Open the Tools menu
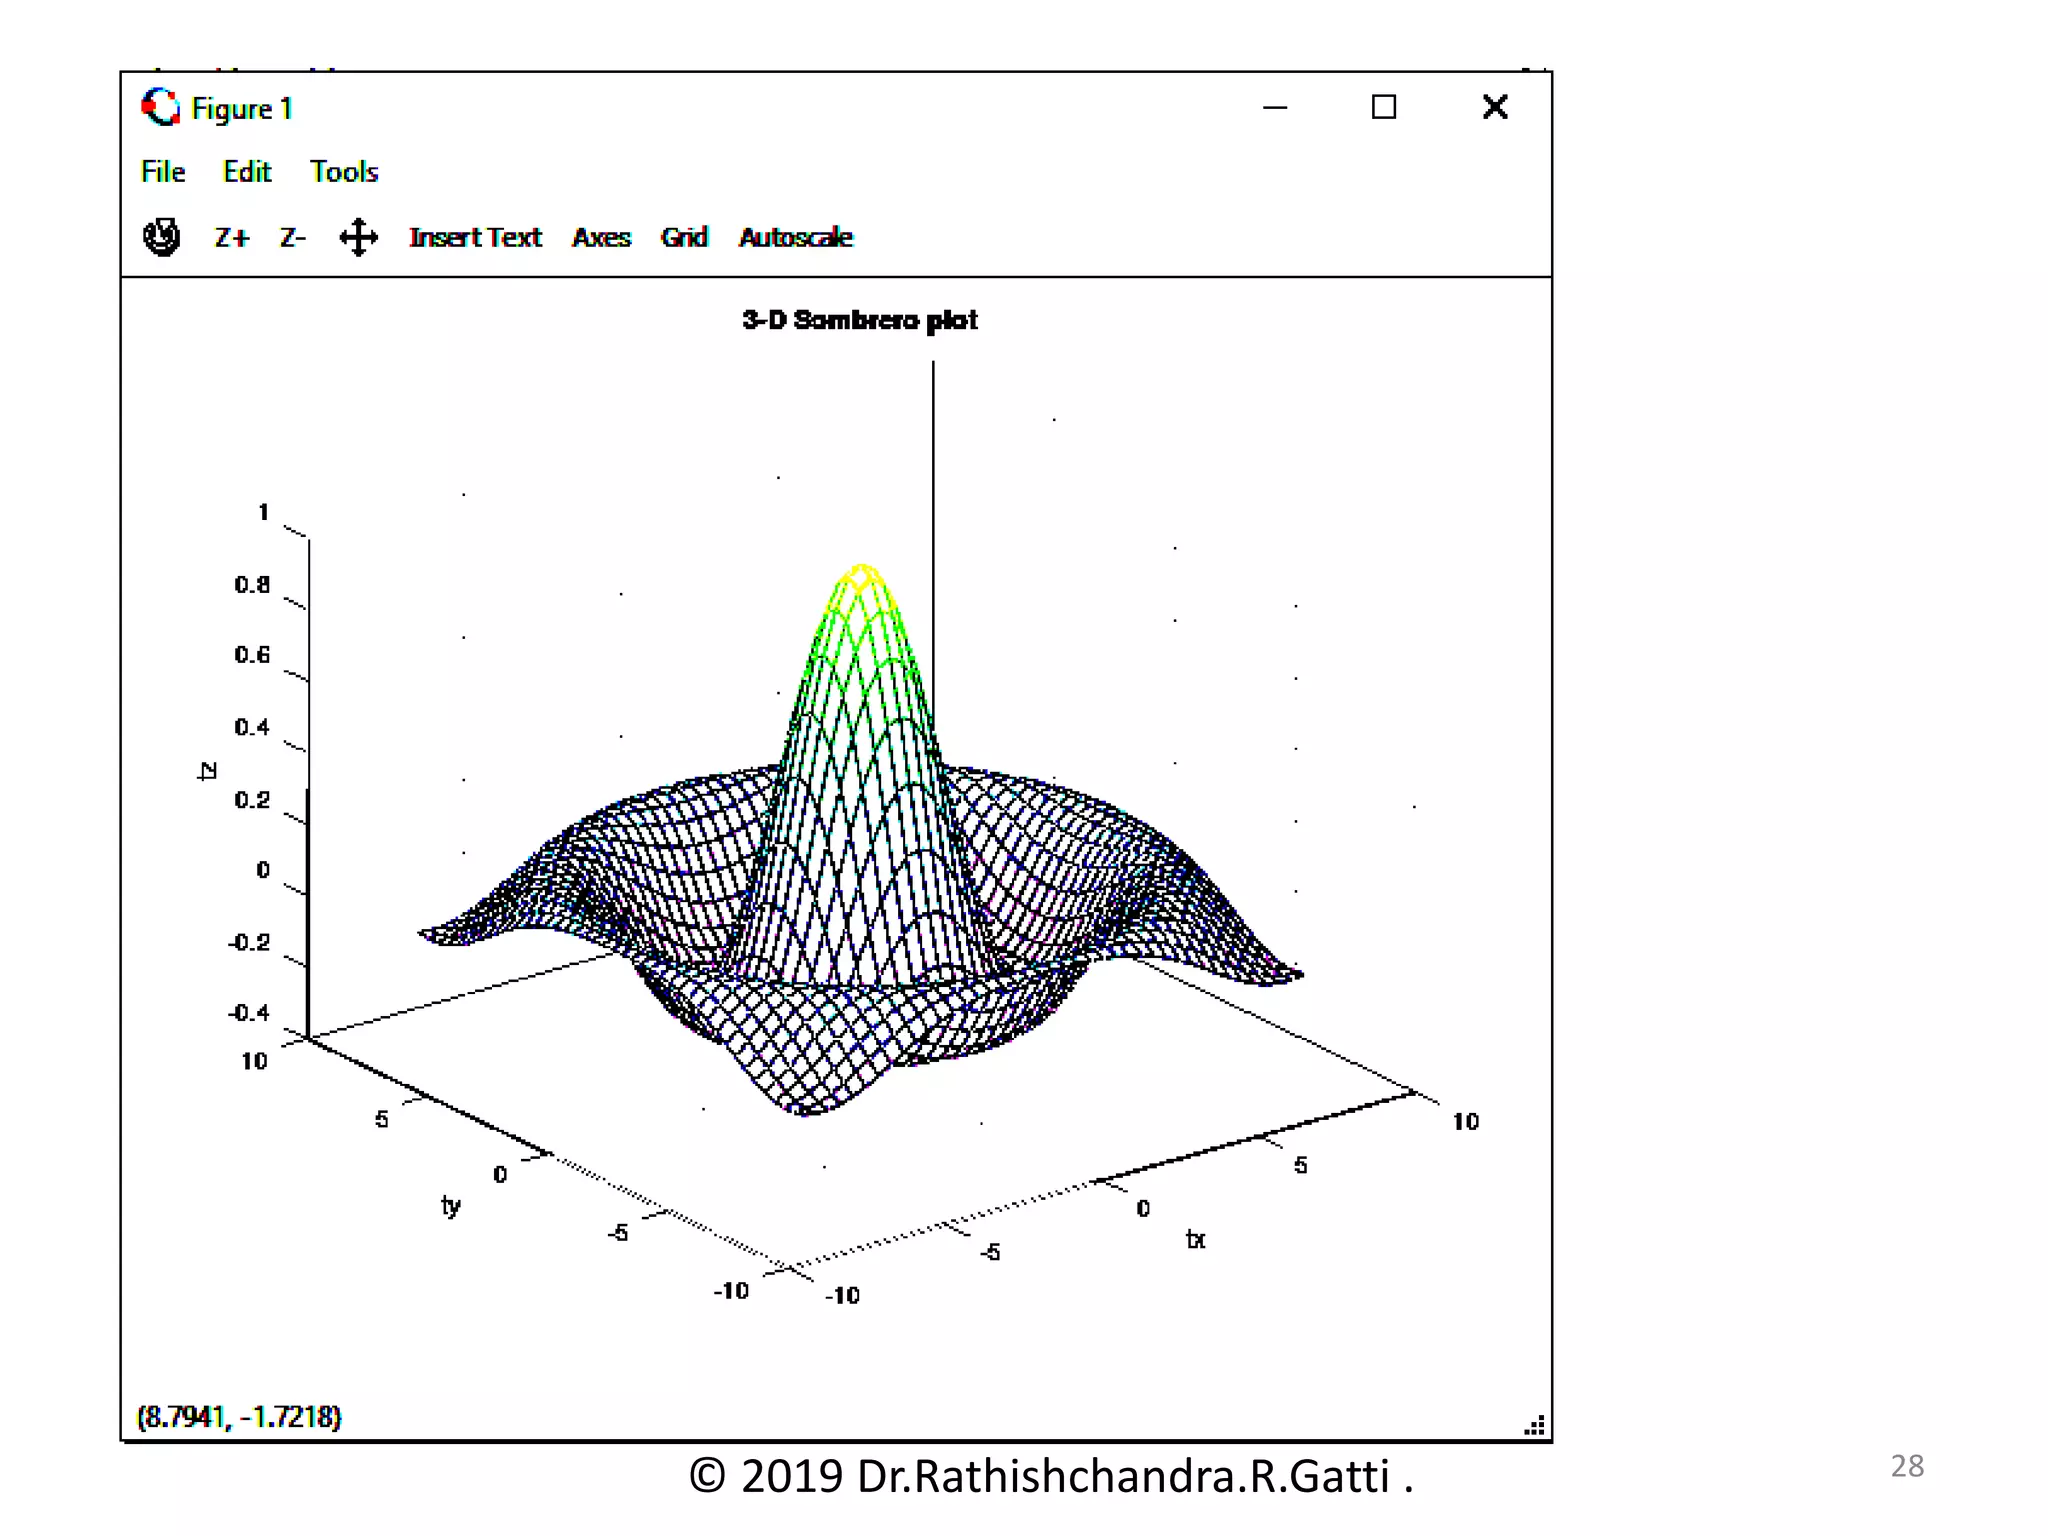Image resolution: width=2048 pixels, height=1536 pixels. 344,172
